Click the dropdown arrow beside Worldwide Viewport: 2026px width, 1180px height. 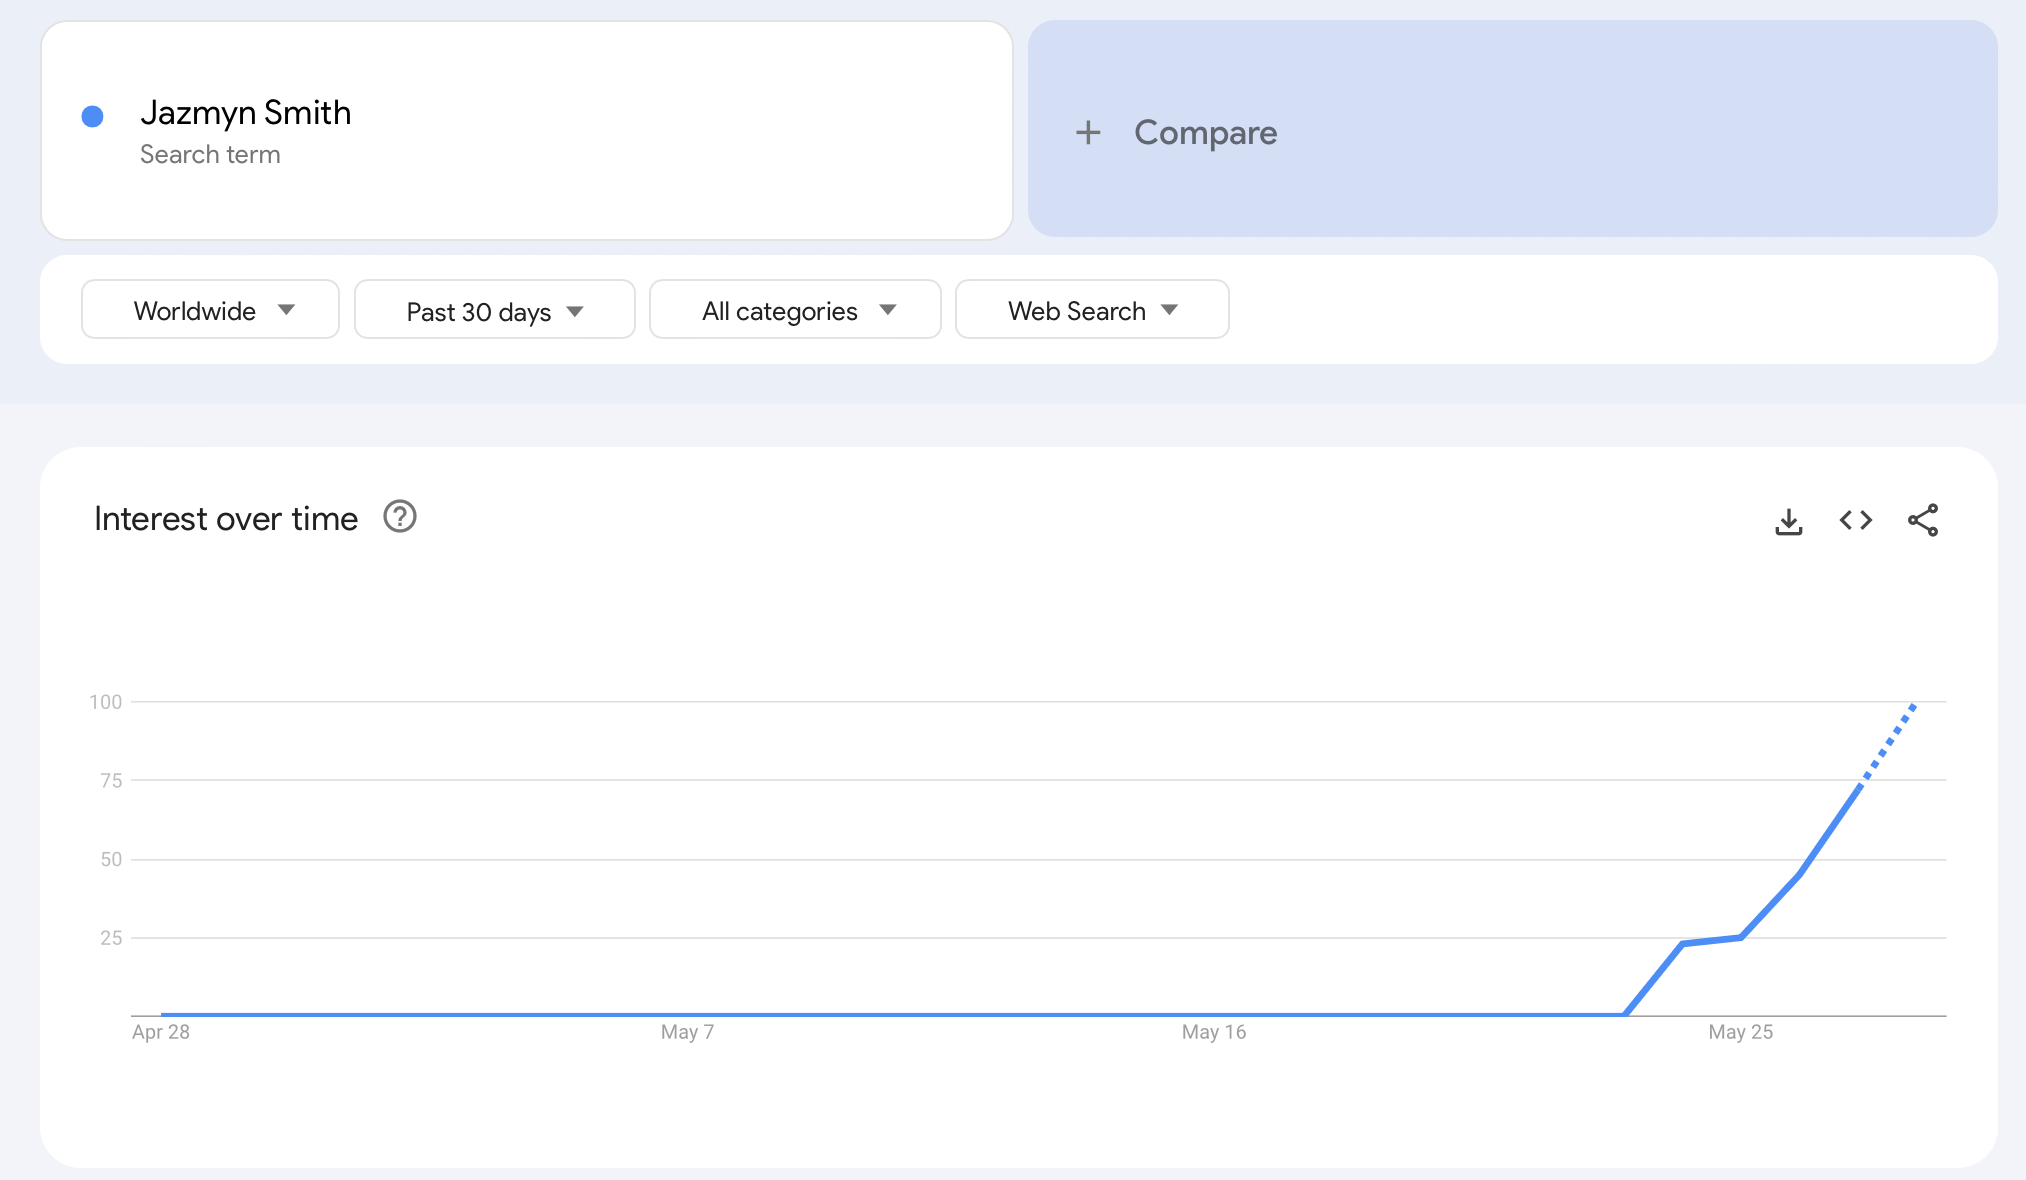tap(287, 310)
